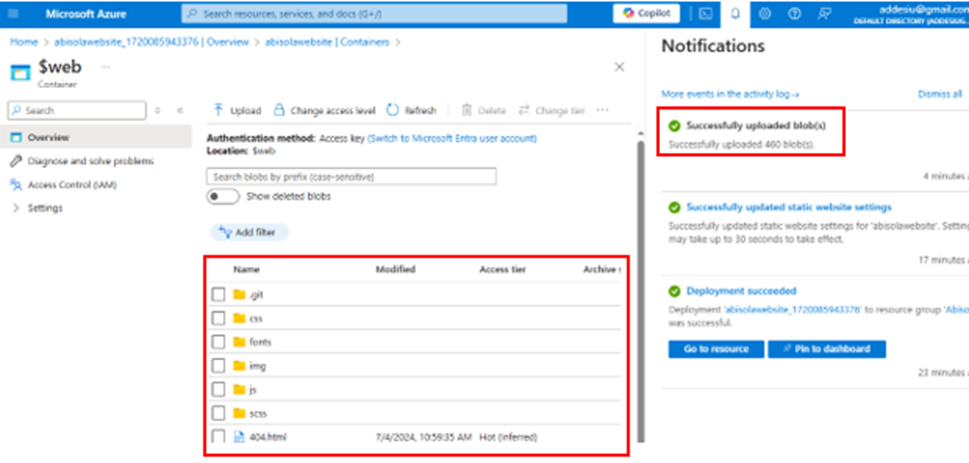Click Upload in the toolbar
969x463 pixels.
[237, 111]
